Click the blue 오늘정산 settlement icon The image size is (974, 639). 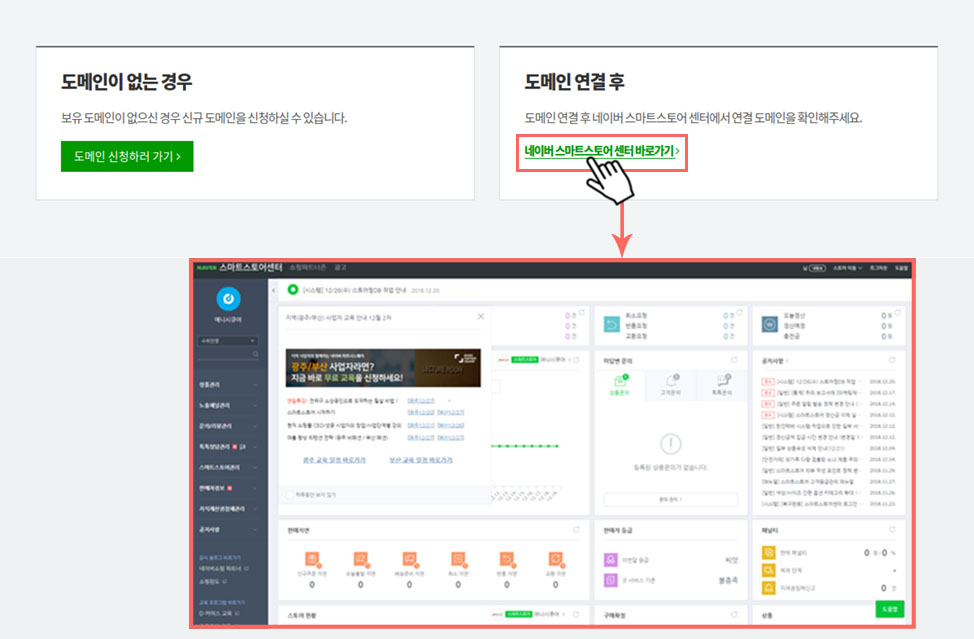770,324
